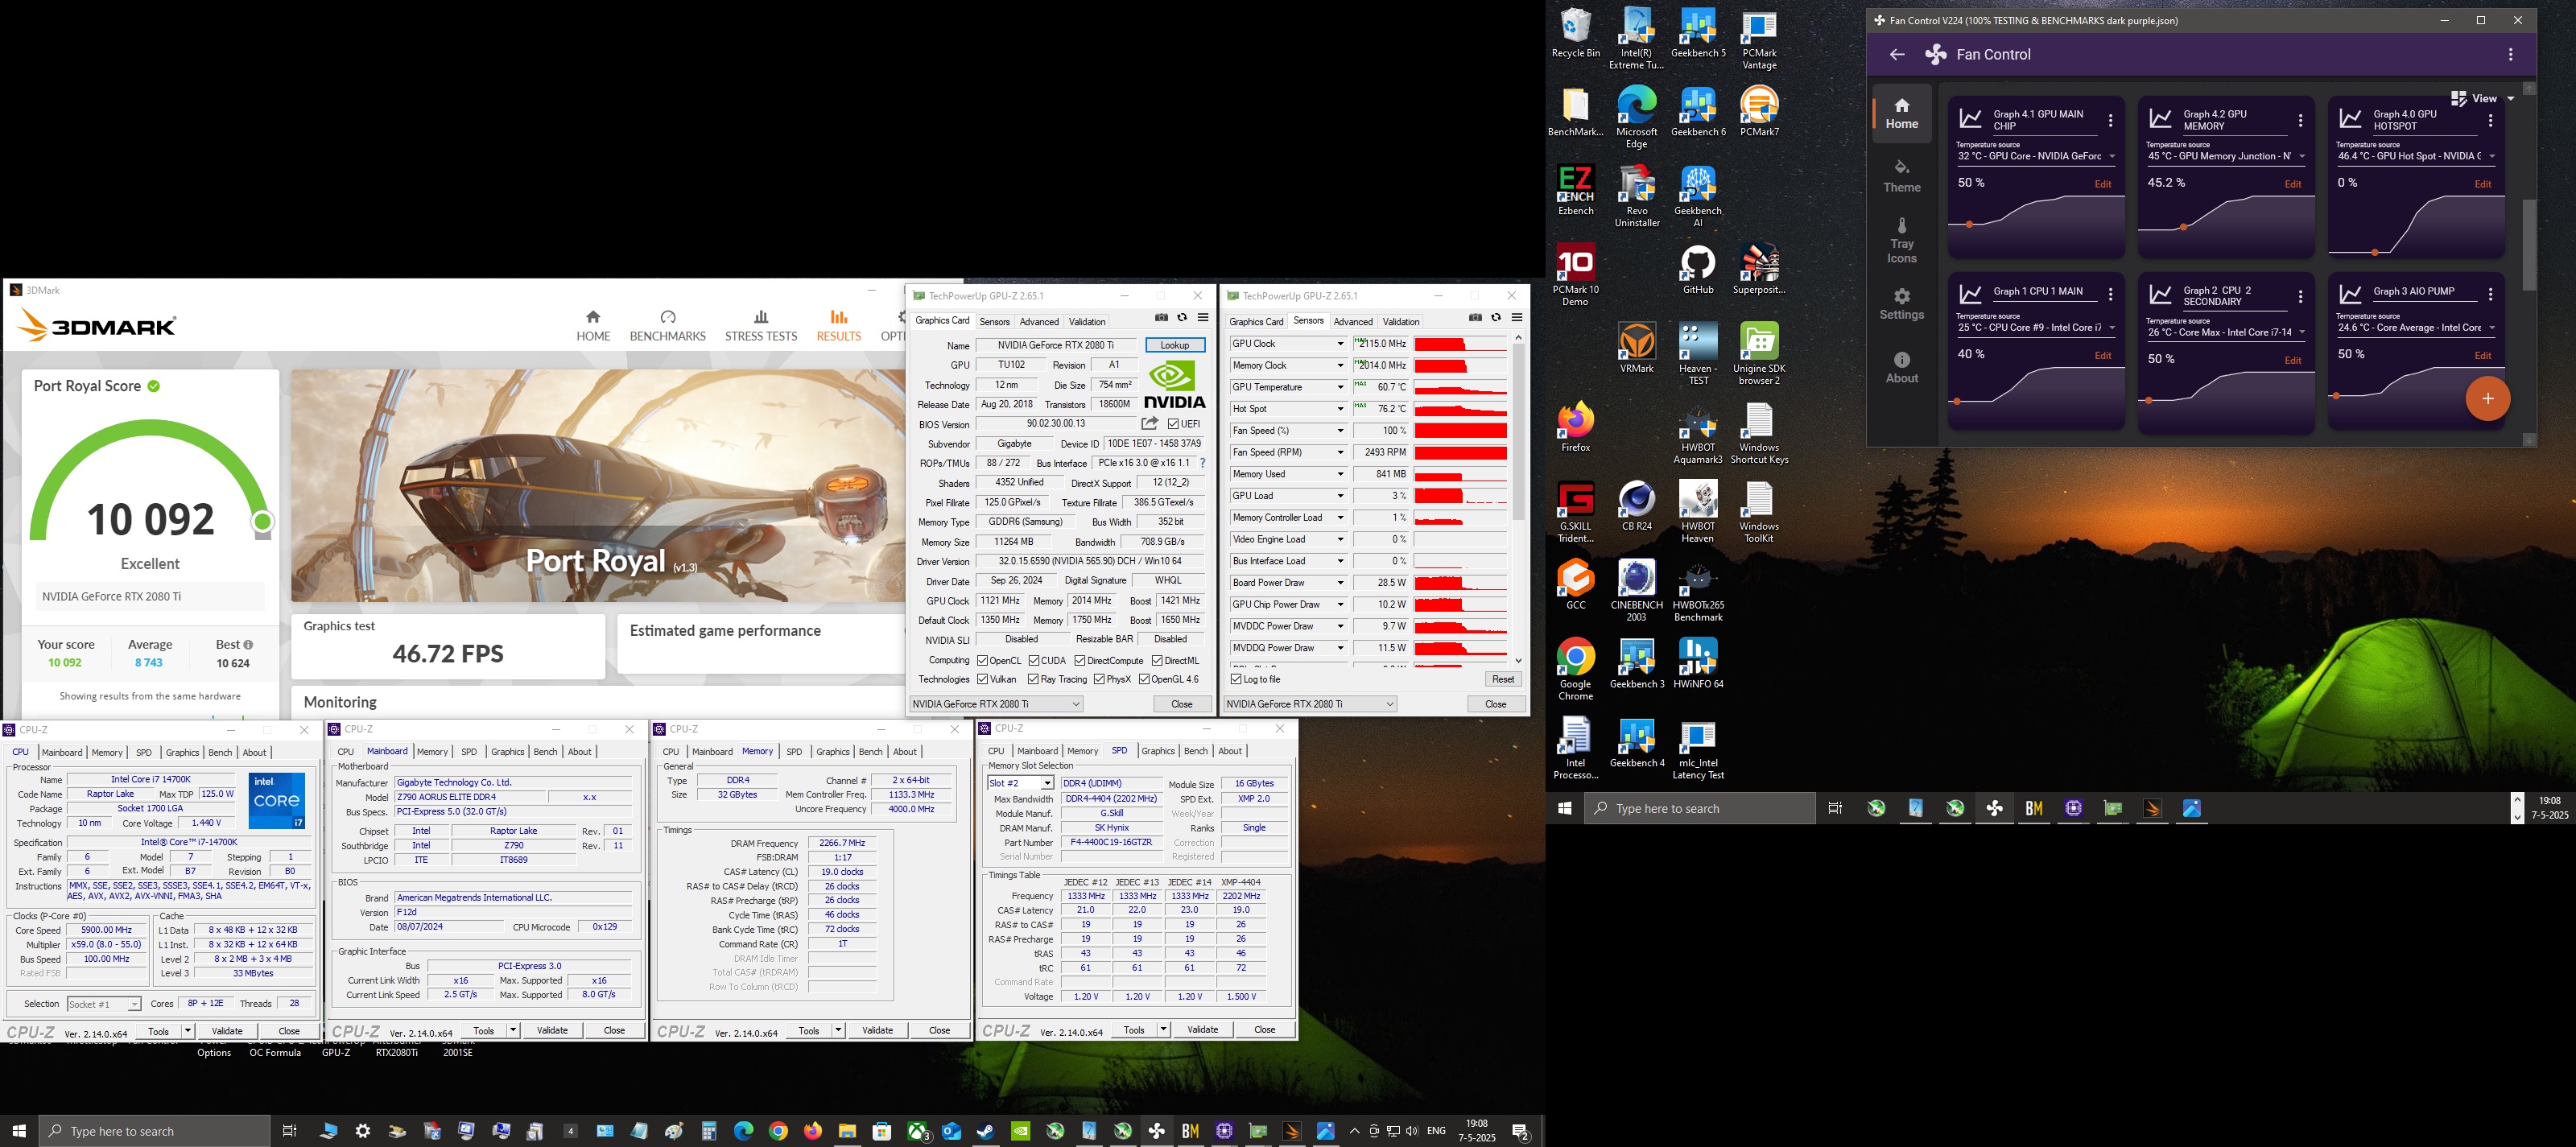Click Lookup button in GPU-Z

click(x=1175, y=345)
